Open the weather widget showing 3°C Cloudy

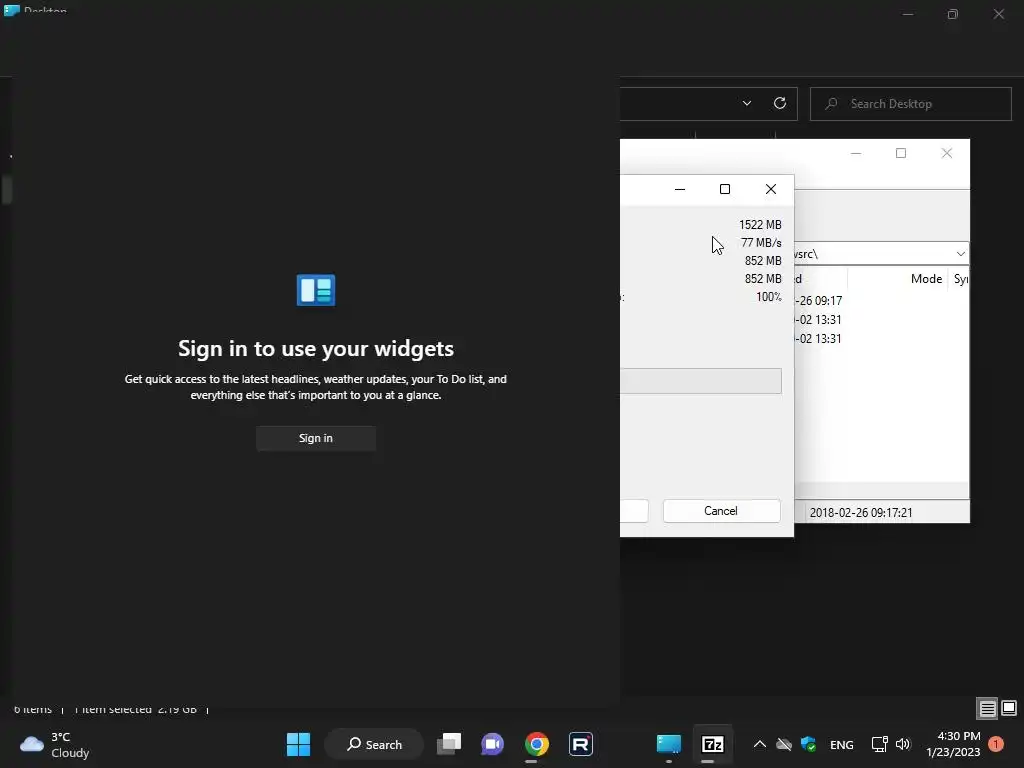[x=55, y=744]
